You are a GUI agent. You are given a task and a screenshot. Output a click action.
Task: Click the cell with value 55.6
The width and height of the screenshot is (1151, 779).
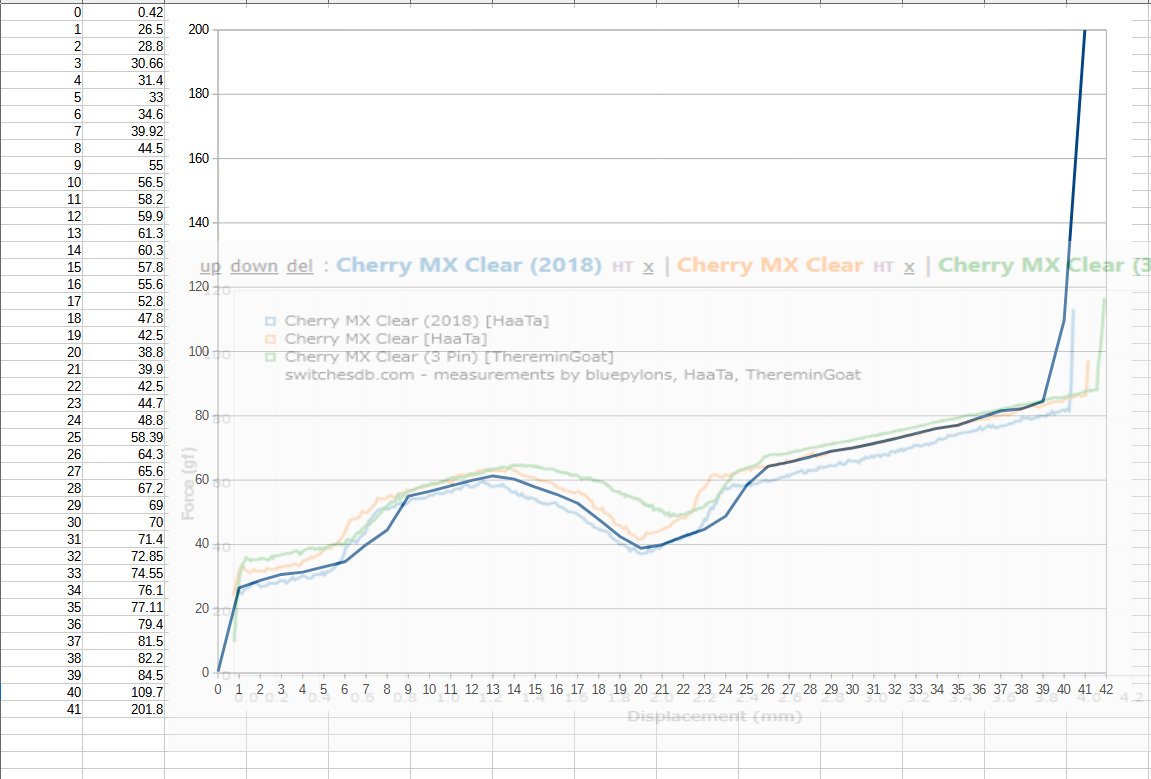[x=124, y=284]
